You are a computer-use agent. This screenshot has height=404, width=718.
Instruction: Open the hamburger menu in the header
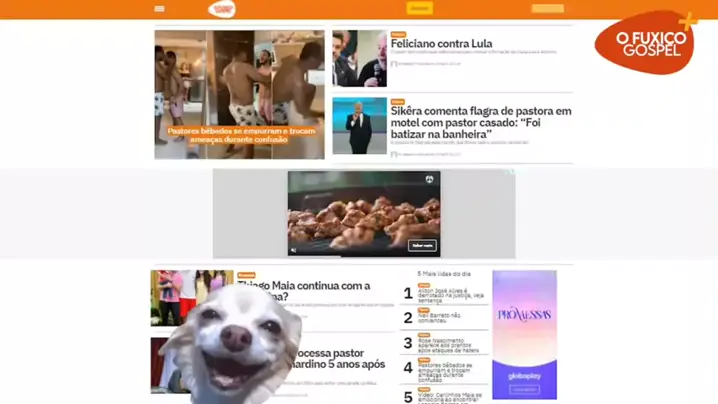[x=159, y=9]
